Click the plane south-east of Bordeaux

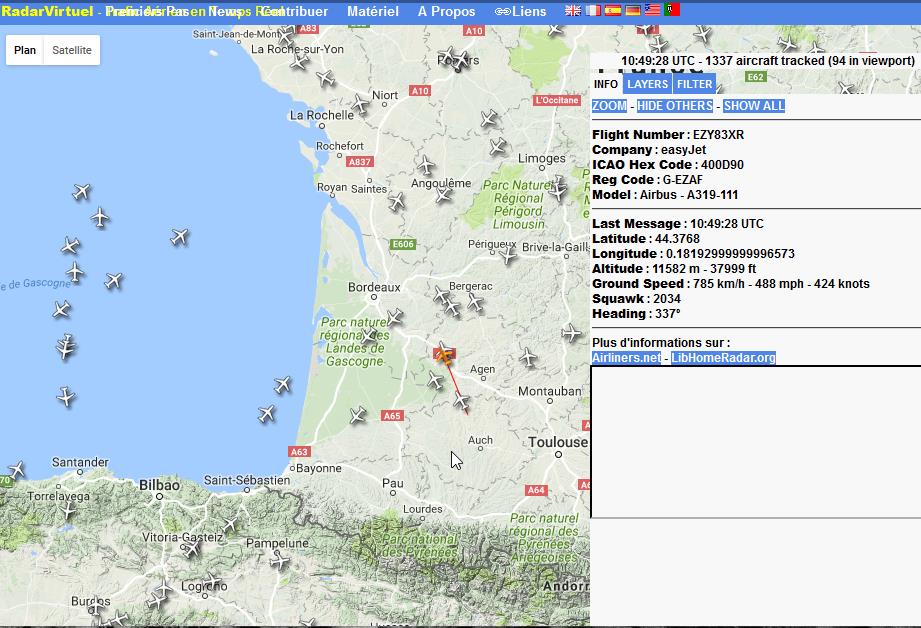395,317
